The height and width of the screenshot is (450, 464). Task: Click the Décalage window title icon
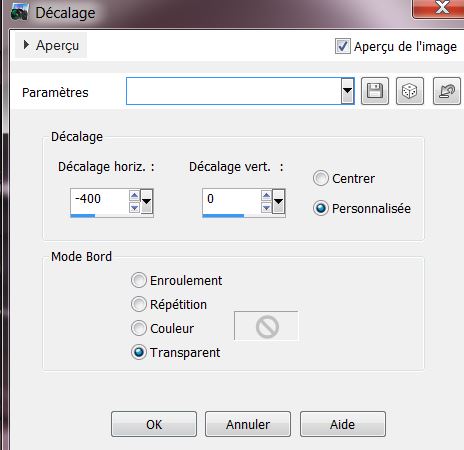pyautogui.click(x=19, y=13)
